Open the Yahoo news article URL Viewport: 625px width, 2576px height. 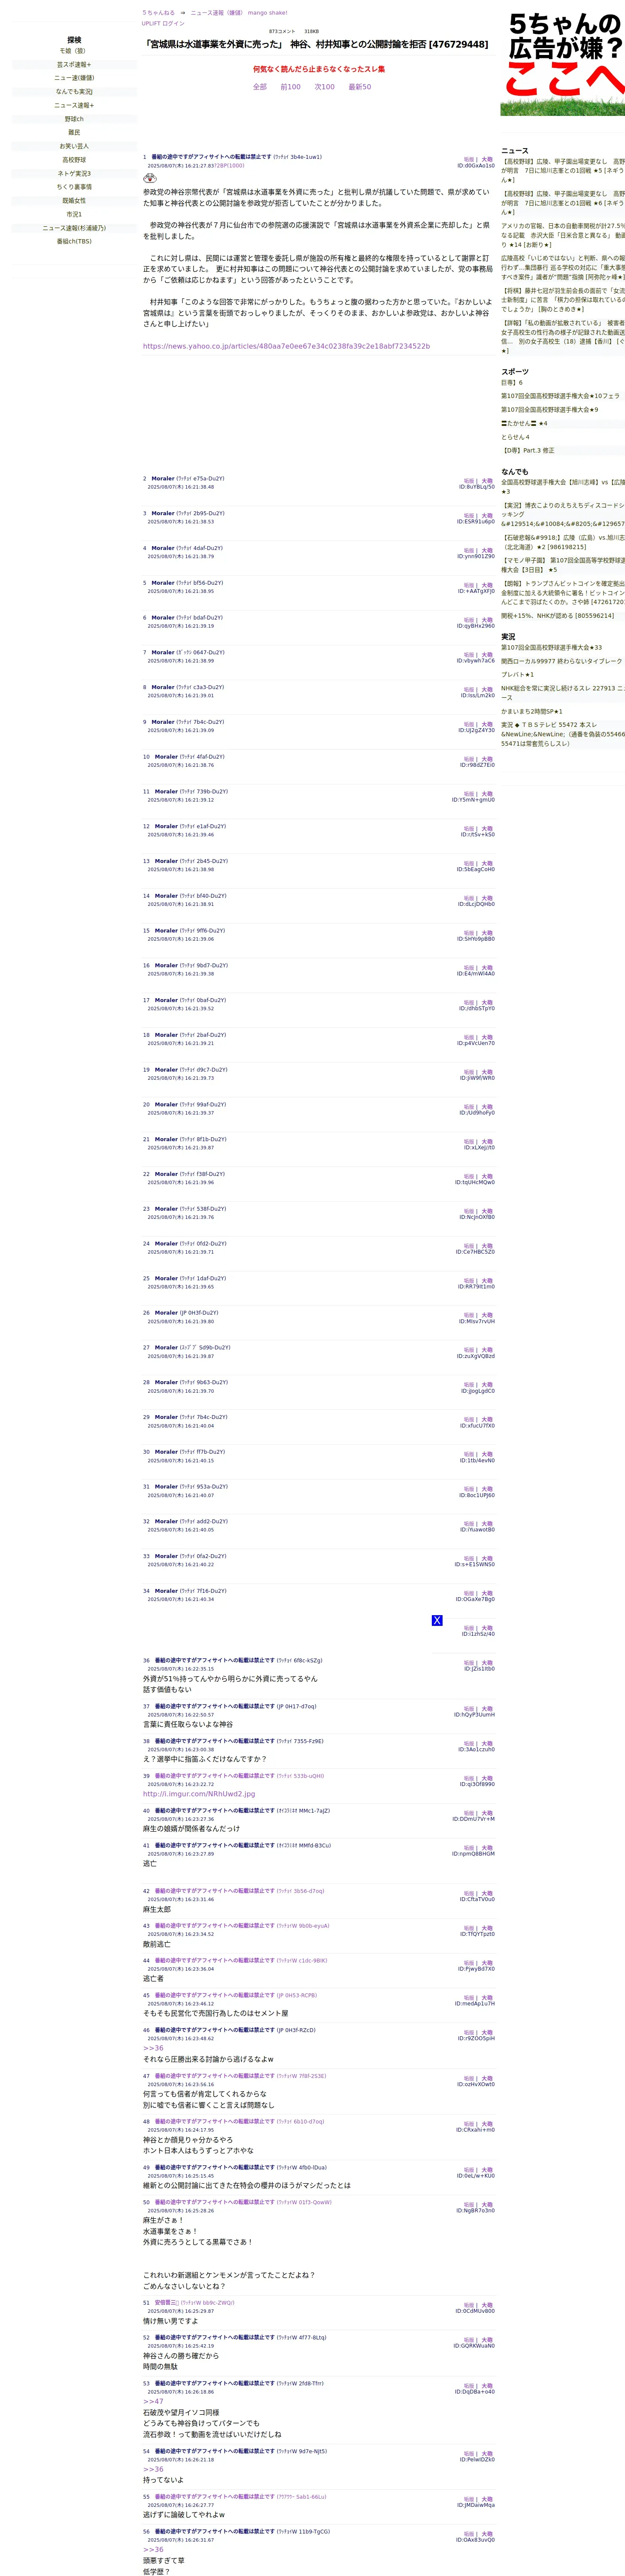click(x=286, y=346)
